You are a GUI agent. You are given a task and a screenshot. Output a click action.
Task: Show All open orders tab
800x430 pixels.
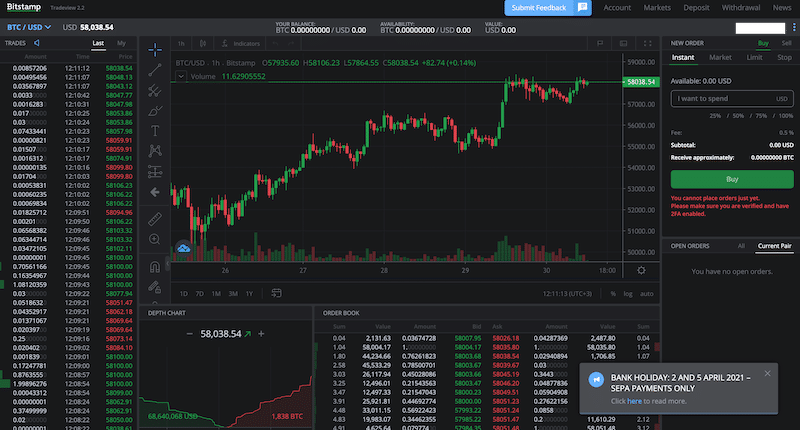point(741,246)
